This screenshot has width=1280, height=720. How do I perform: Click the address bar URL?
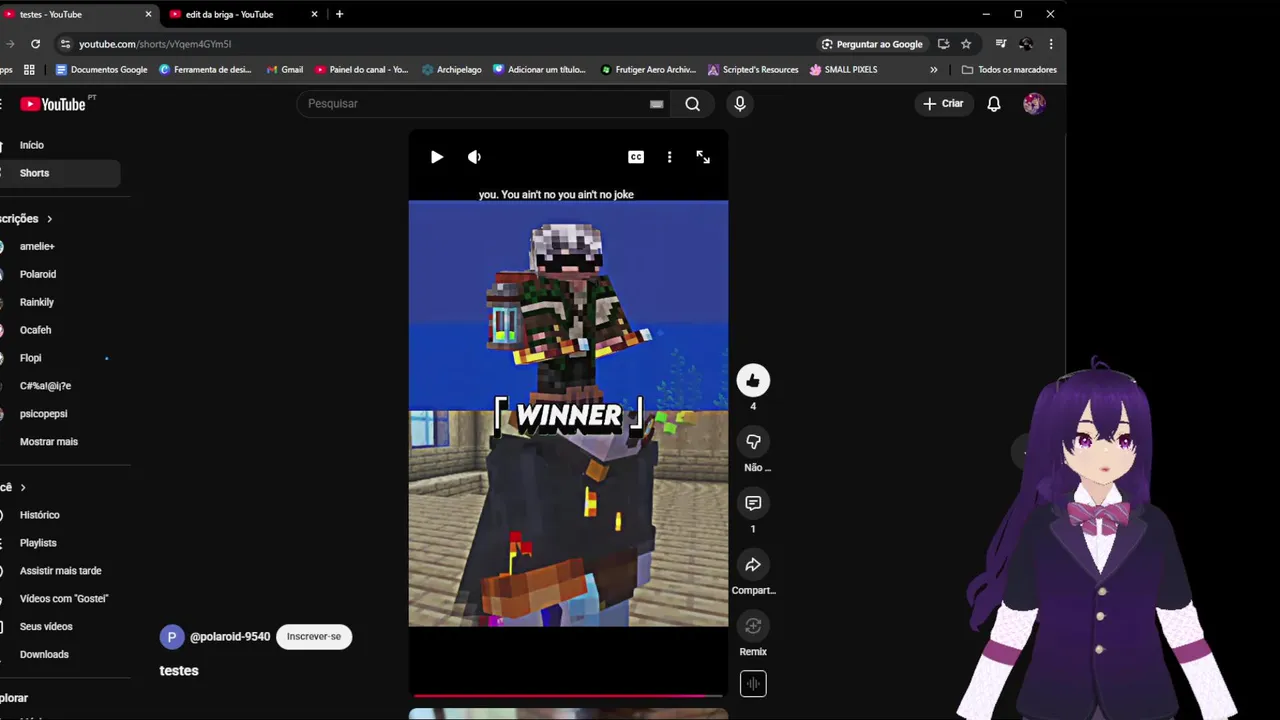[x=155, y=44]
